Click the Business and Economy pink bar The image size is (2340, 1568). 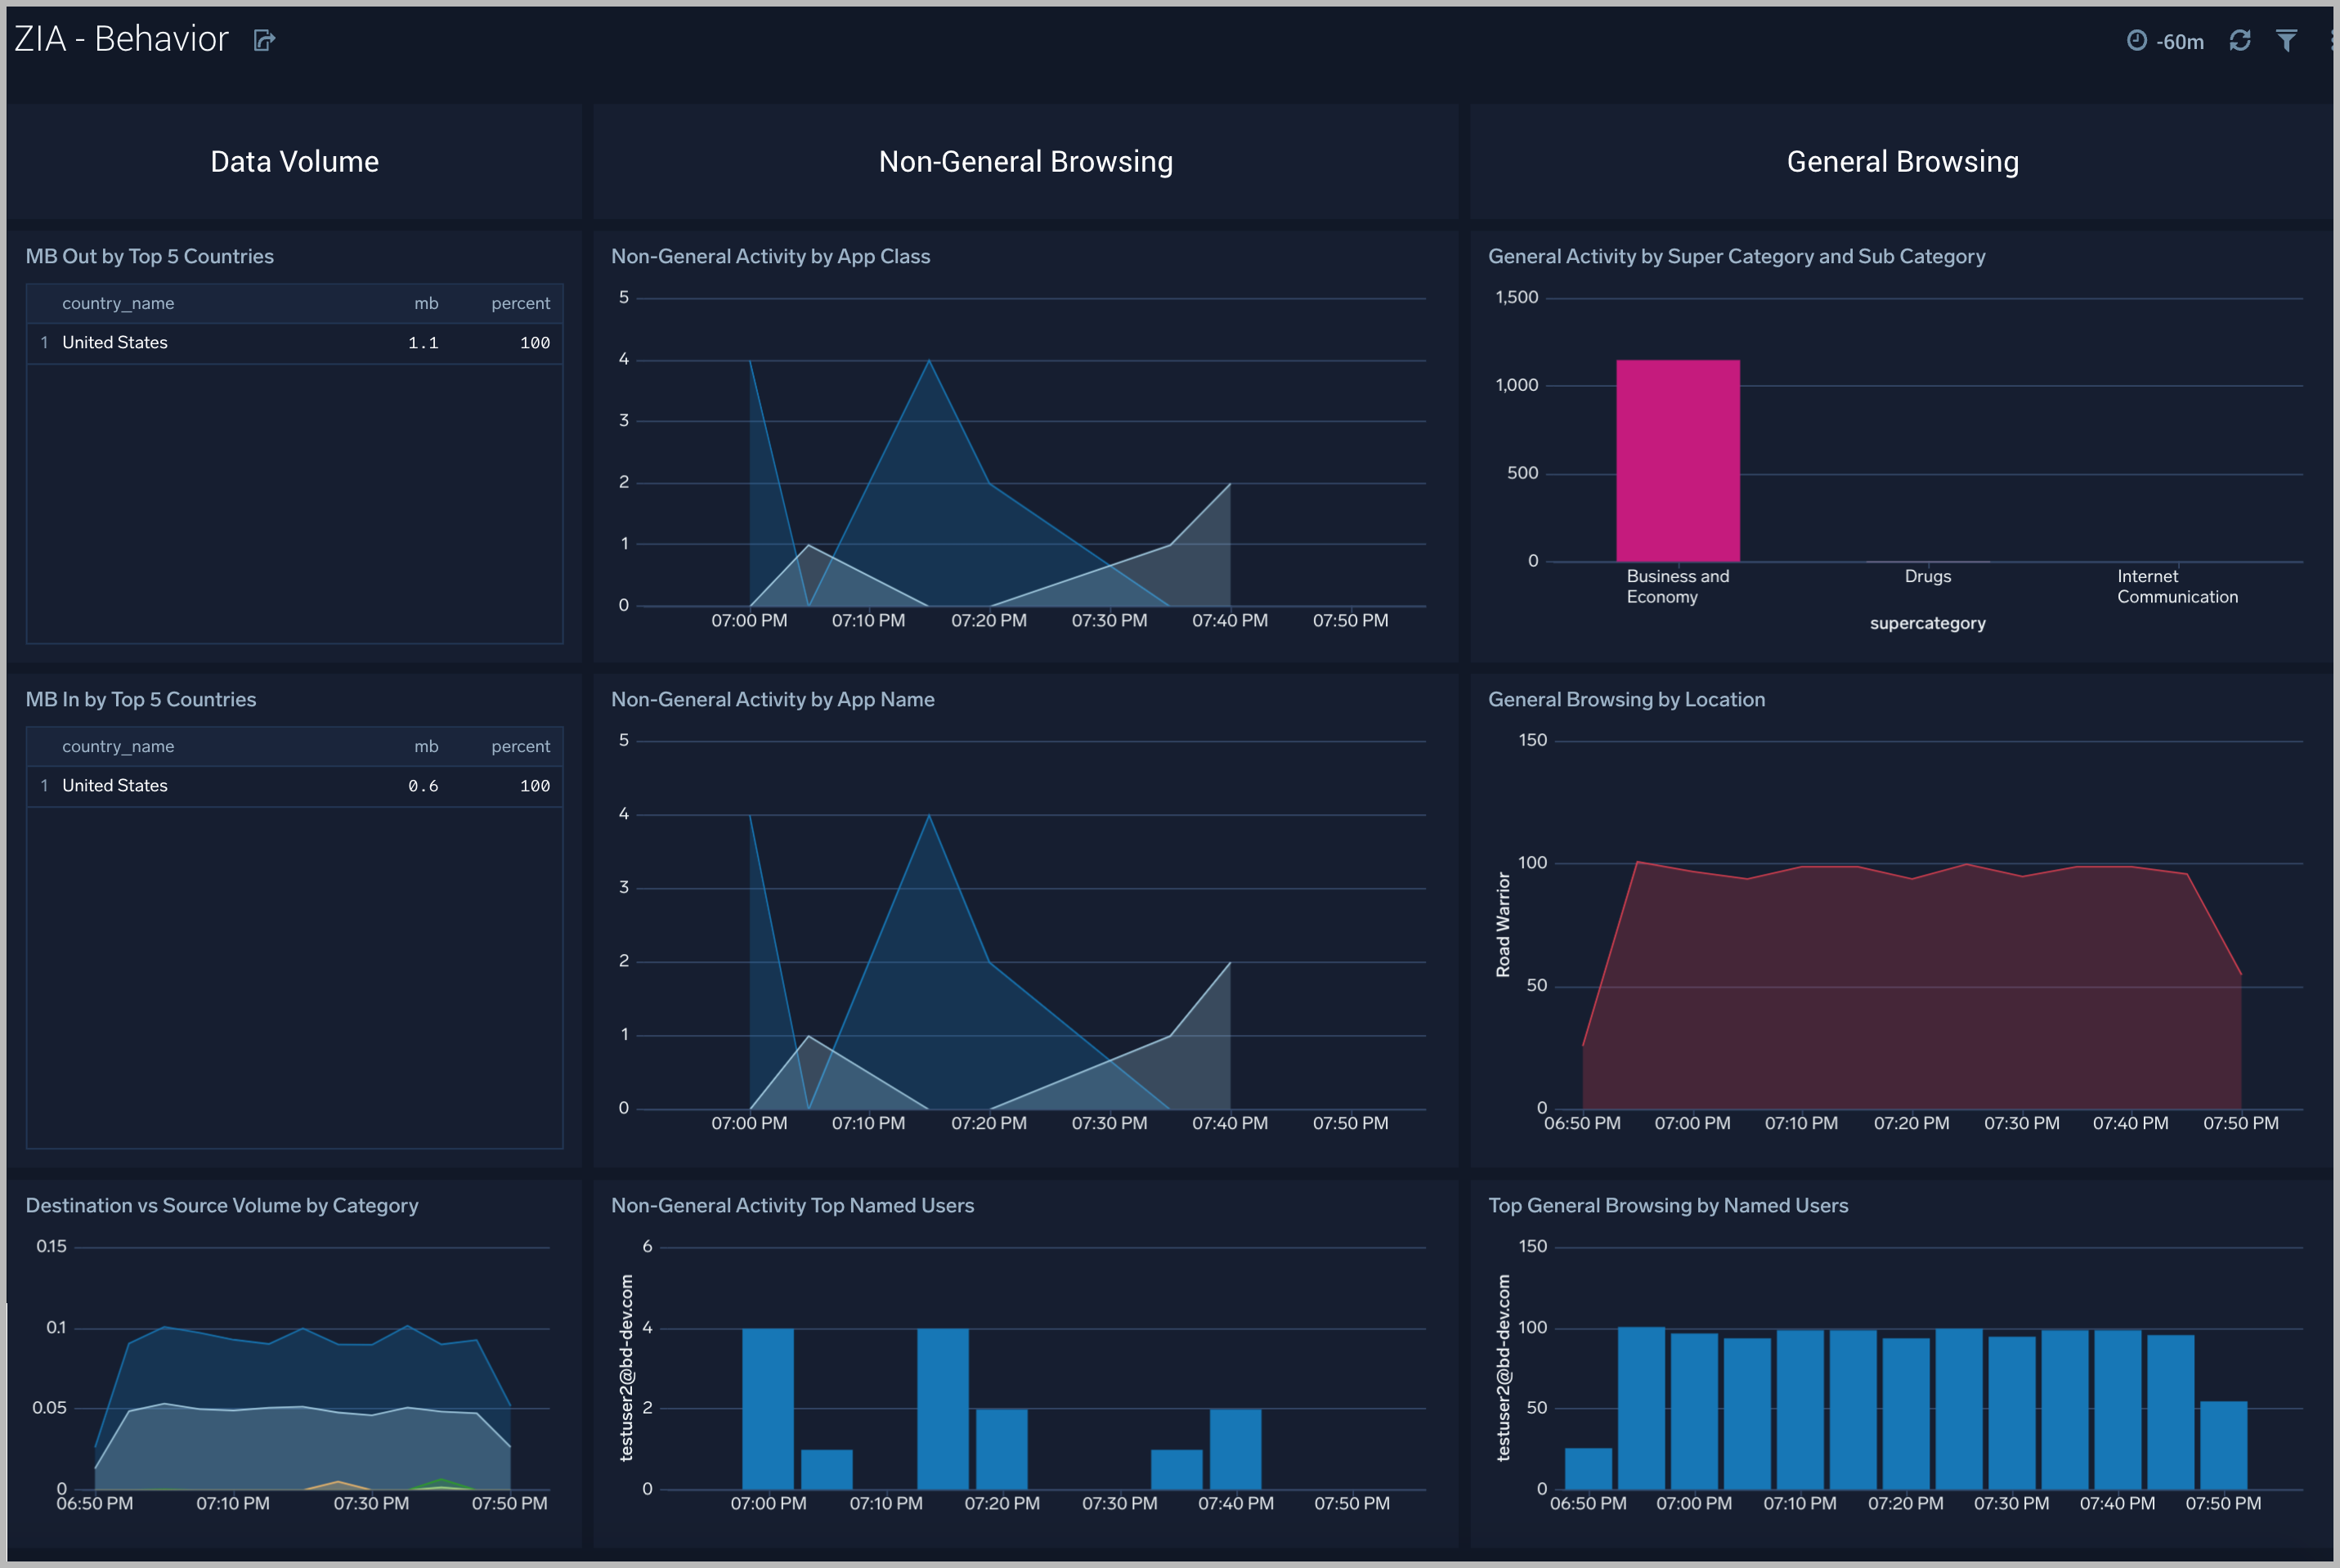click(x=1678, y=460)
